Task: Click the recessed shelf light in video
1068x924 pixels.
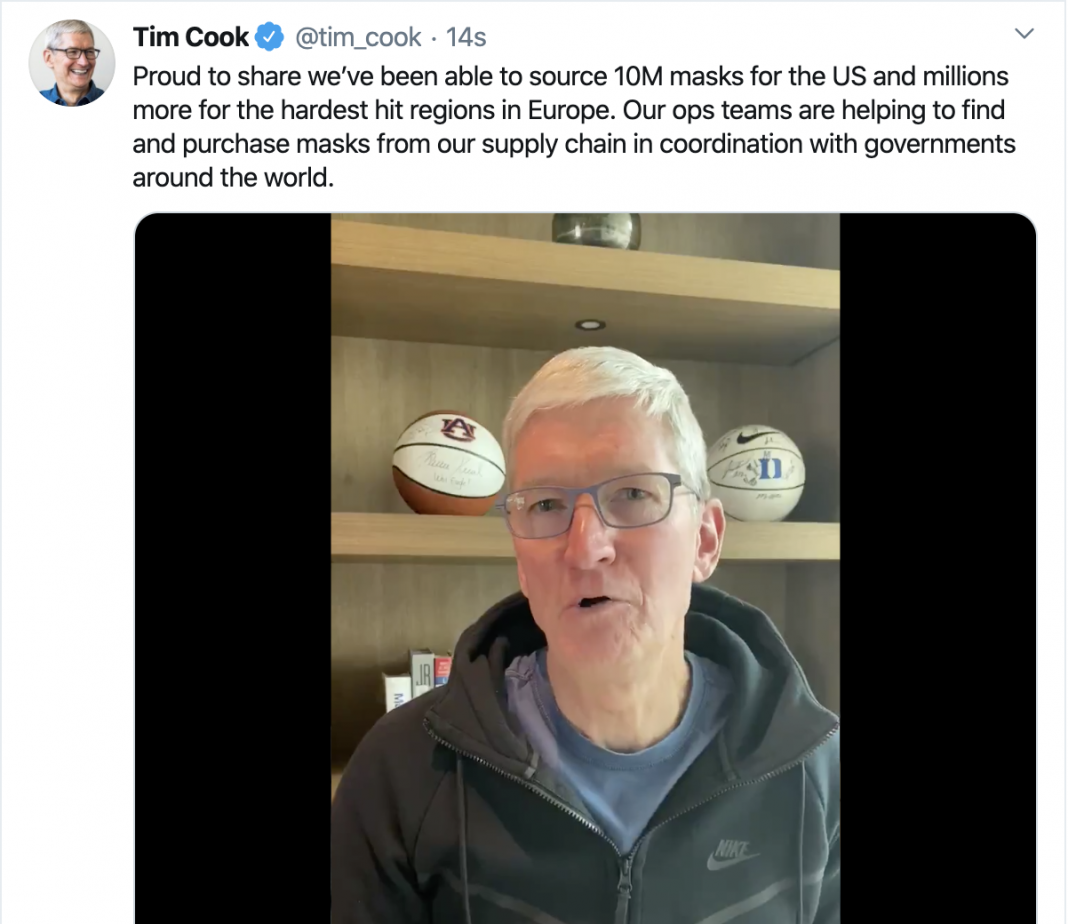Action: click(x=590, y=325)
